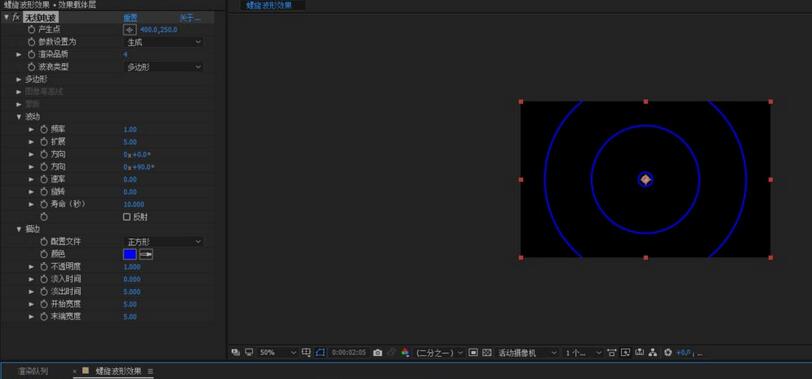Expand the 多边形 property group
Screen dimensions: 812x379
(19, 79)
